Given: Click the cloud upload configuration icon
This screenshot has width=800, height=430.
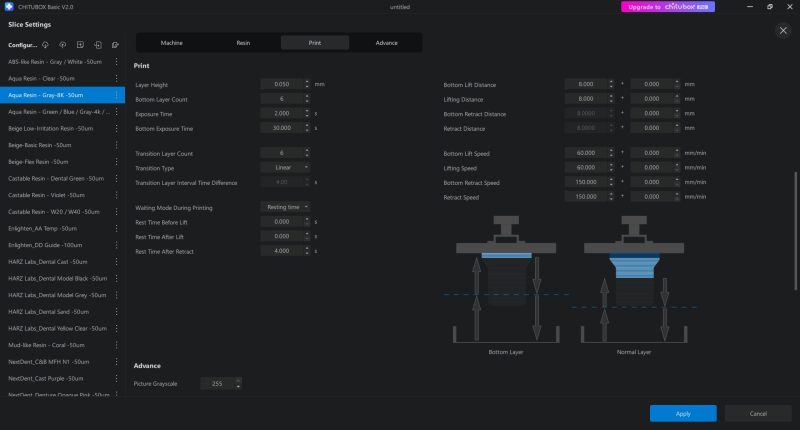Looking at the screenshot, I should pos(63,45).
